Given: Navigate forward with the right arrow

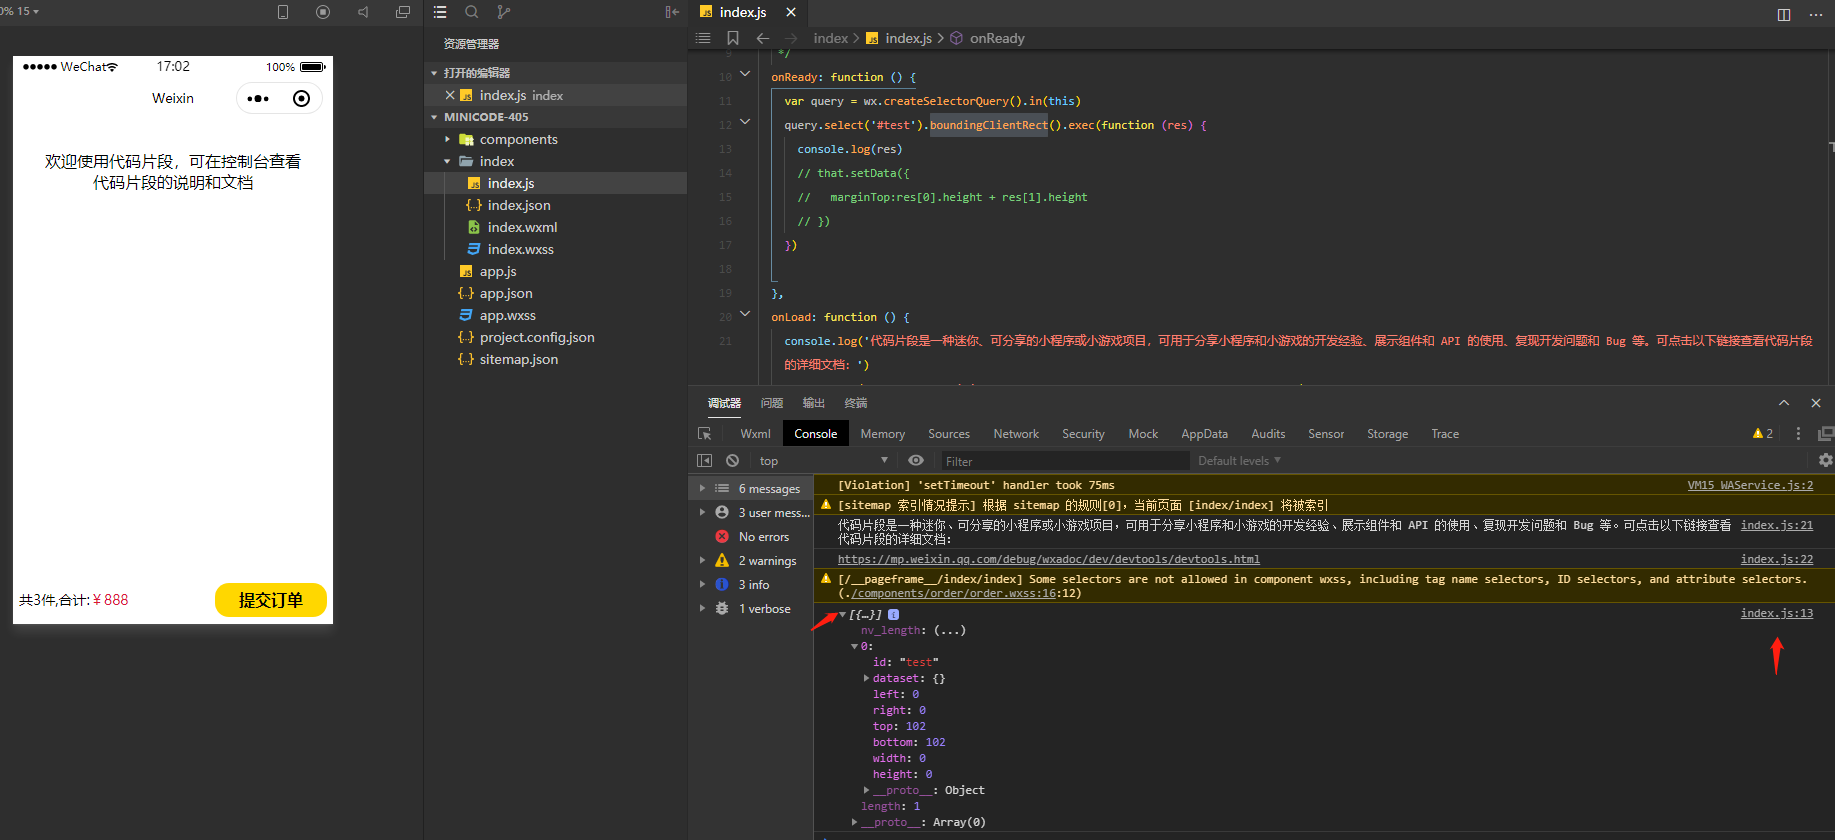Looking at the screenshot, I should click(791, 38).
